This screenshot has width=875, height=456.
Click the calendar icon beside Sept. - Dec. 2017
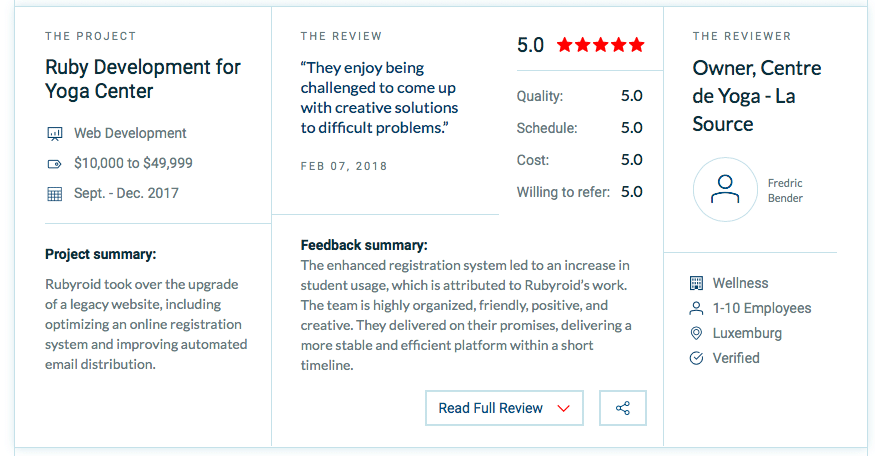tap(54, 193)
